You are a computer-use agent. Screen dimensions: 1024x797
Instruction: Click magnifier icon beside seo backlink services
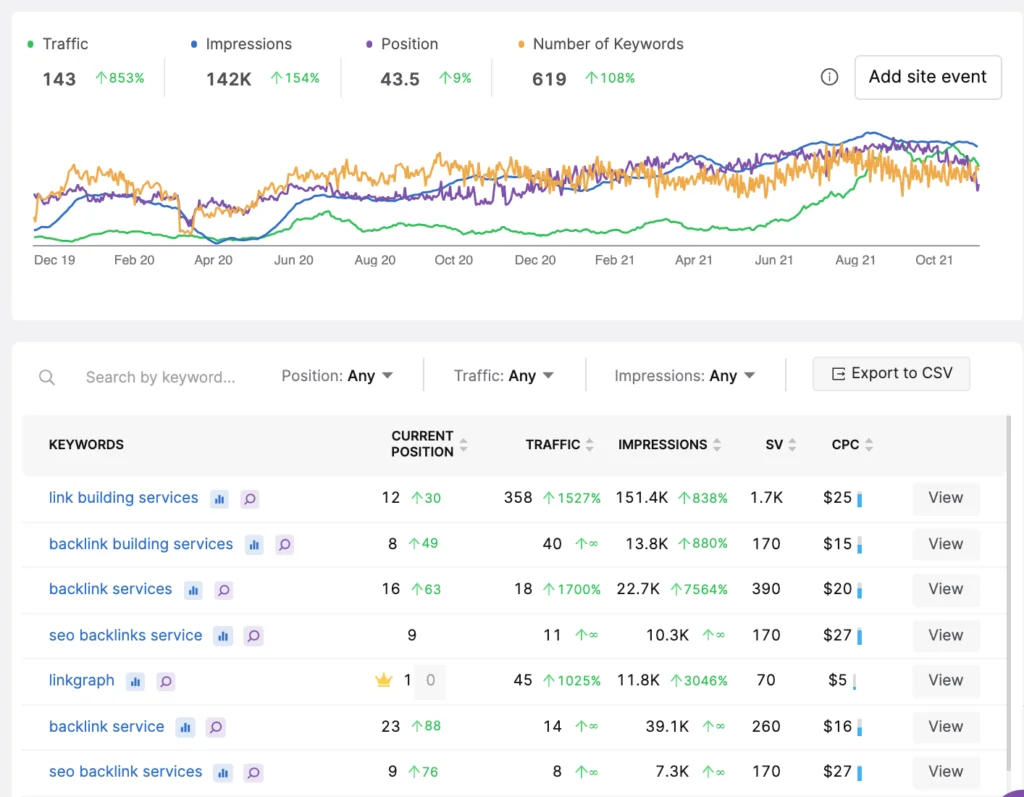pos(253,773)
